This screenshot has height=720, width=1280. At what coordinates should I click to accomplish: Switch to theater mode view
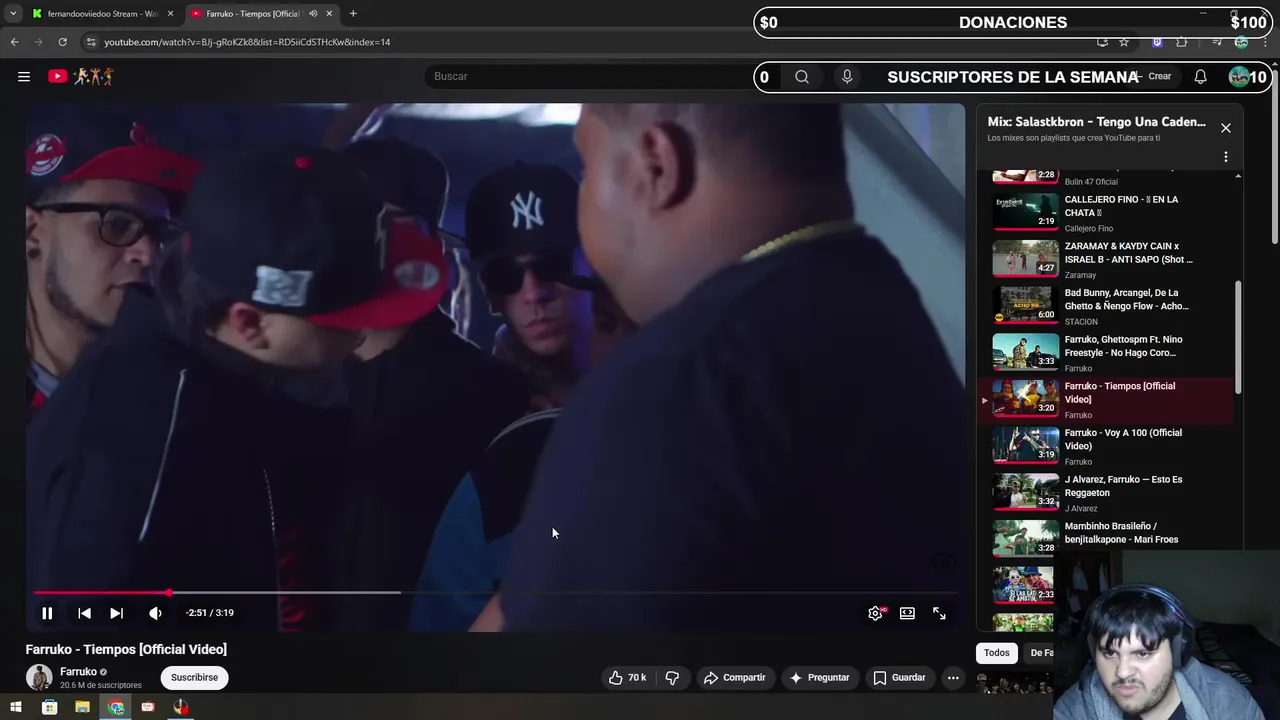coord(907,613)
